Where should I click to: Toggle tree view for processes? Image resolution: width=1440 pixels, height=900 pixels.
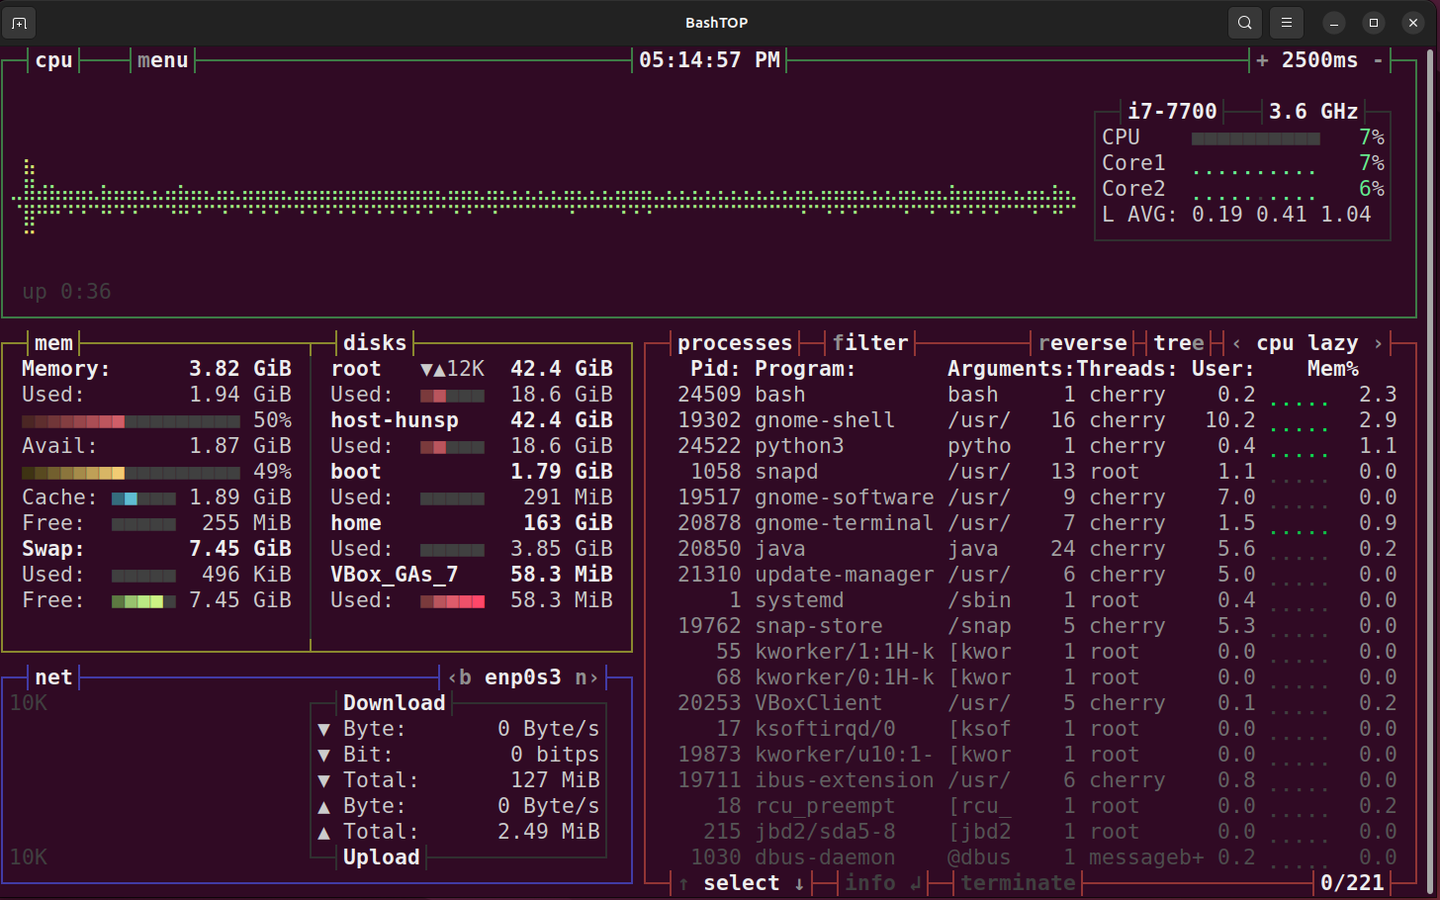(x=1178, y=343)
